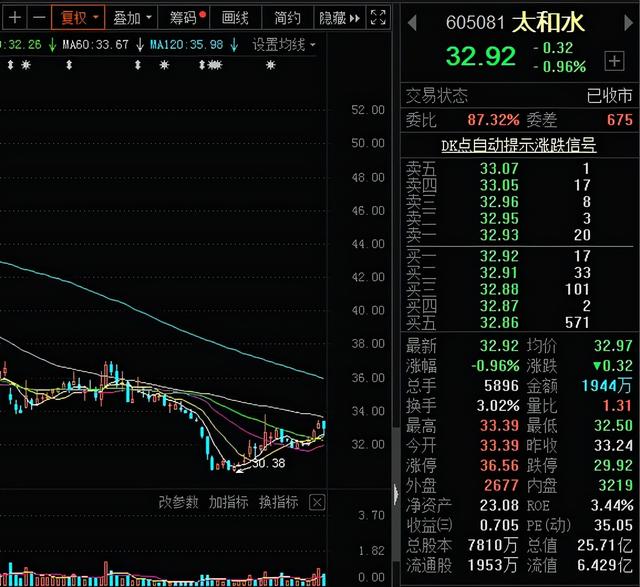
Task: Click 量比 value 1.31
Action: tap(618, 406)
